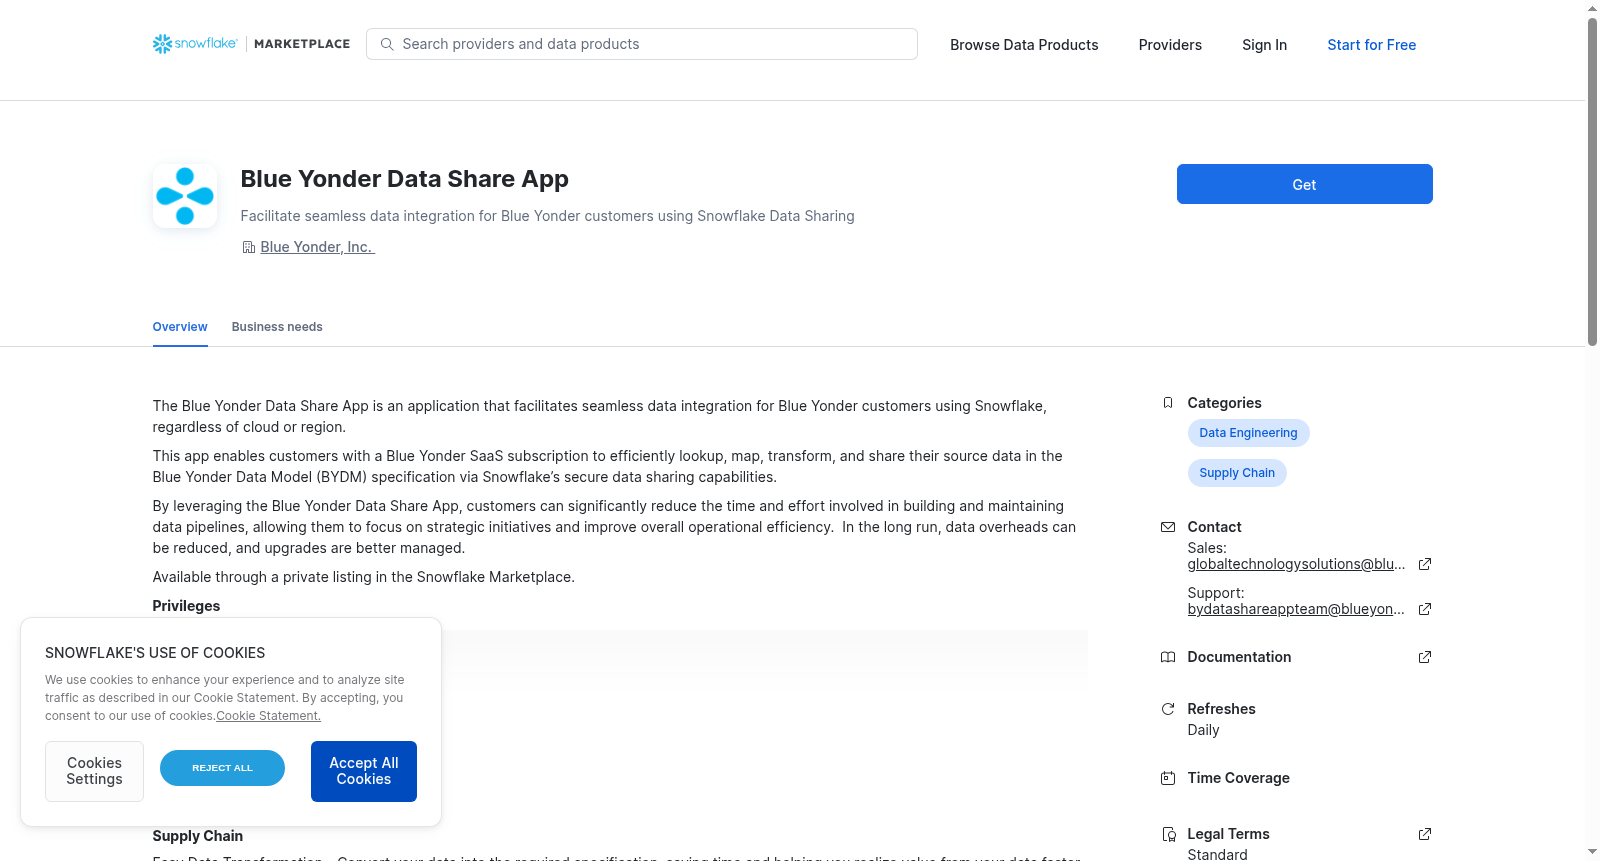The image size is (1600, 861).
Task: Open the Documentation external link icon
Action: (1425, 657)
